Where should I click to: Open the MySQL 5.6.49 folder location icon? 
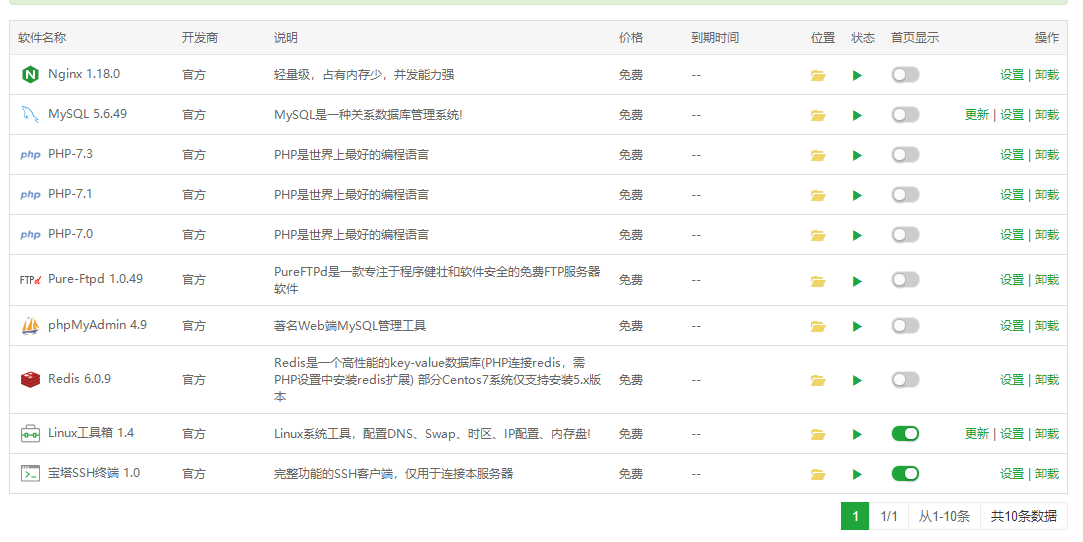point(818,115)
